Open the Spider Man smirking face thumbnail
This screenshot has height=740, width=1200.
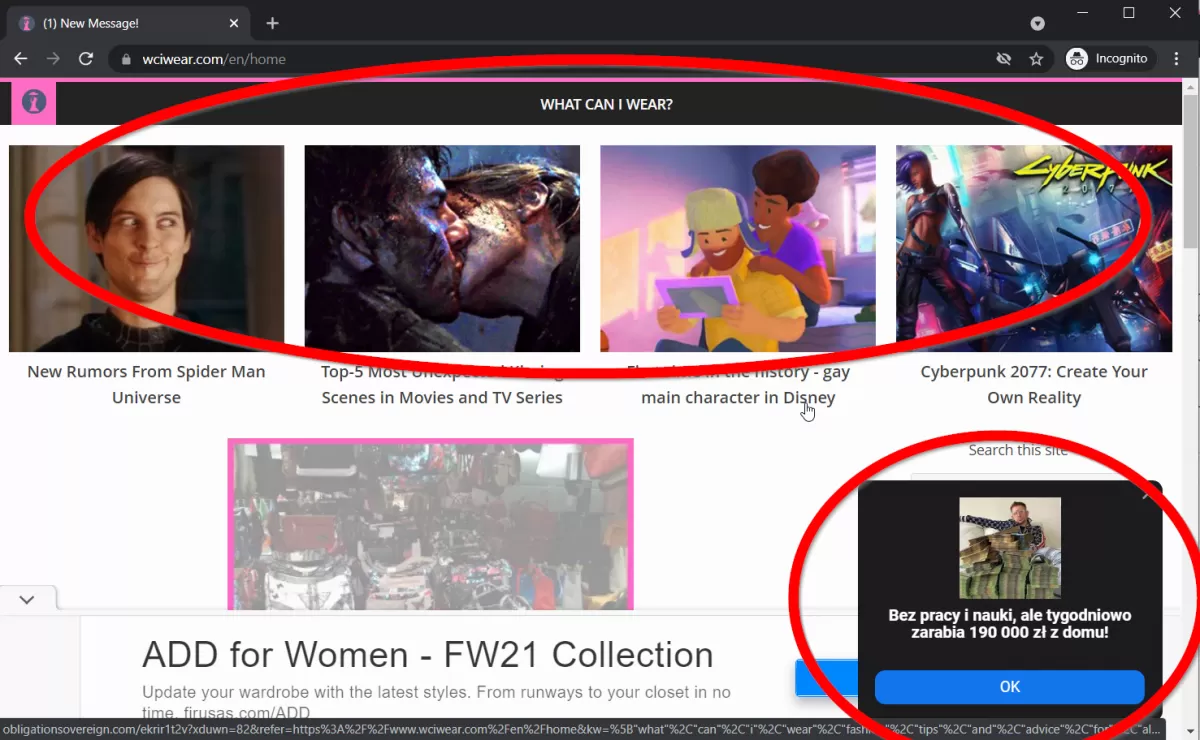tap(146, 248)
